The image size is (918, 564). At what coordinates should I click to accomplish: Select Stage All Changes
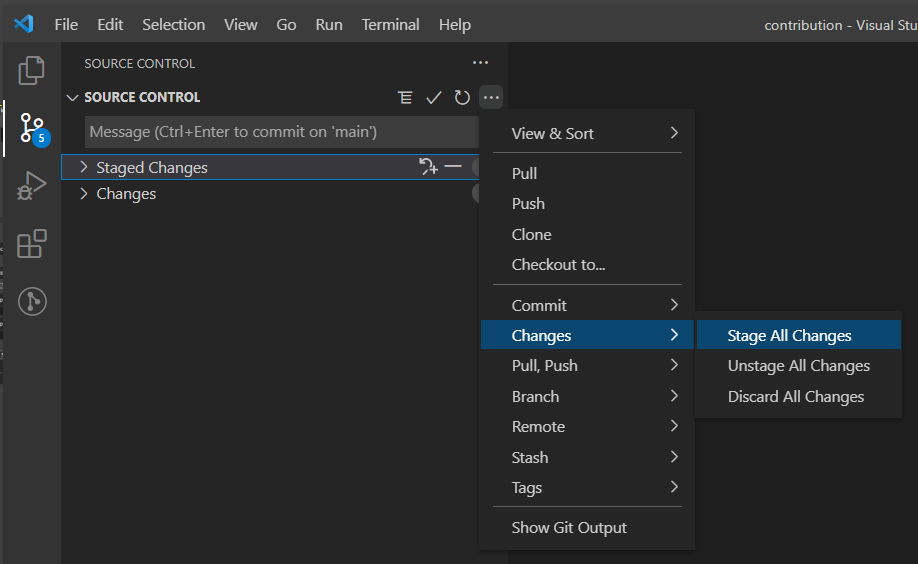tap(799, 335)
